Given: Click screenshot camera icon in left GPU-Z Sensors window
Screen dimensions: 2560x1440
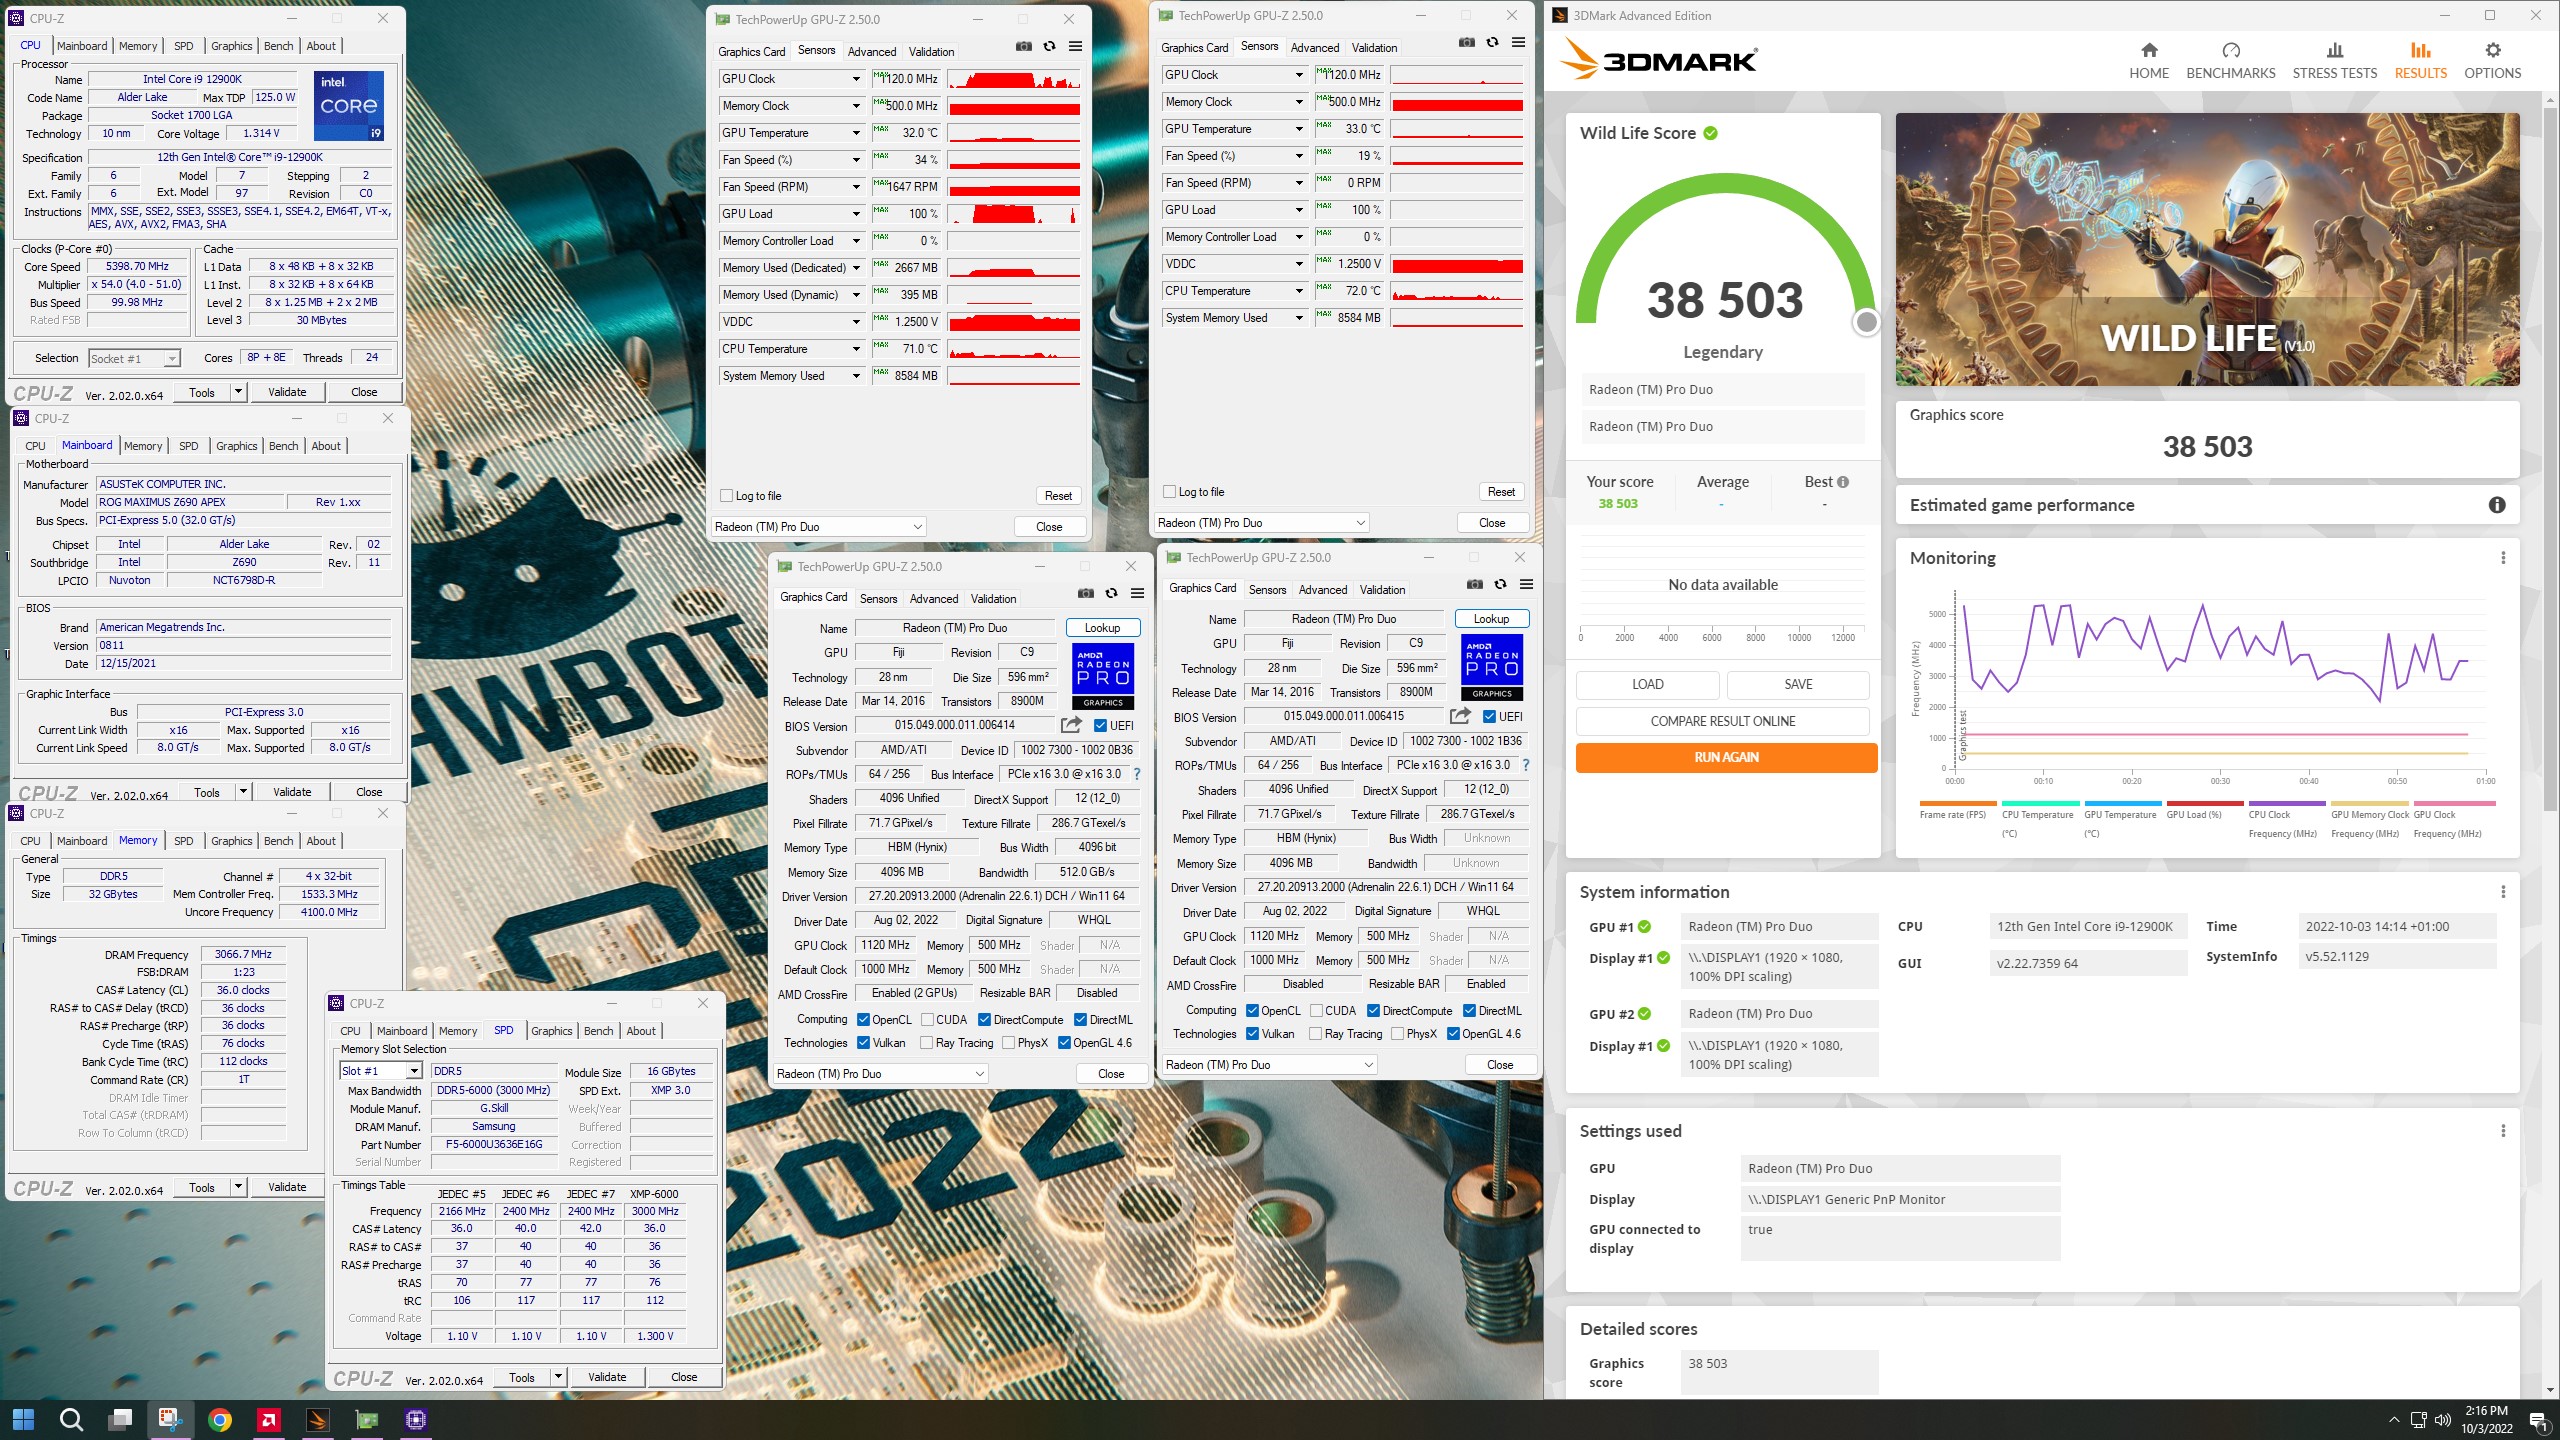Looking at the screenshot, I should click(x=1023, y=46).
